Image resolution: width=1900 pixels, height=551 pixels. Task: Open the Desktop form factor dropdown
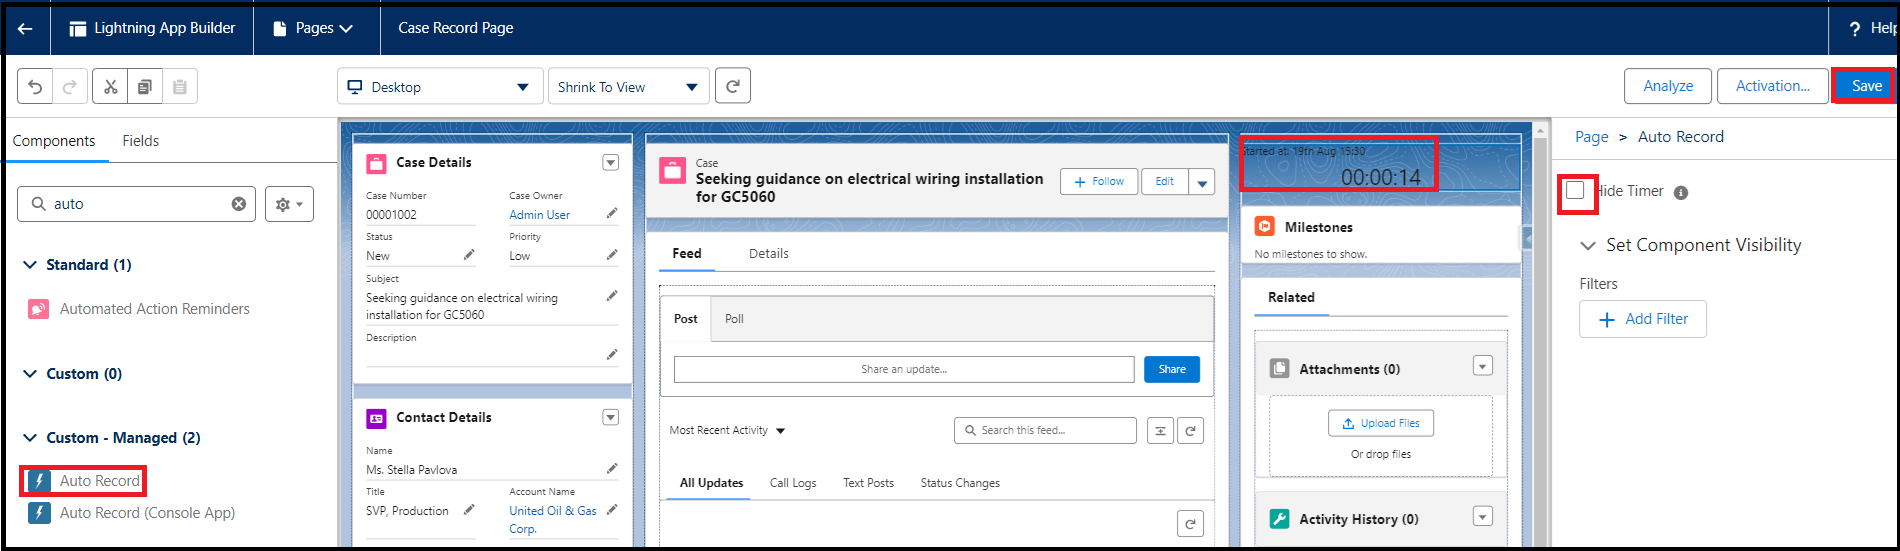(440, 87)
